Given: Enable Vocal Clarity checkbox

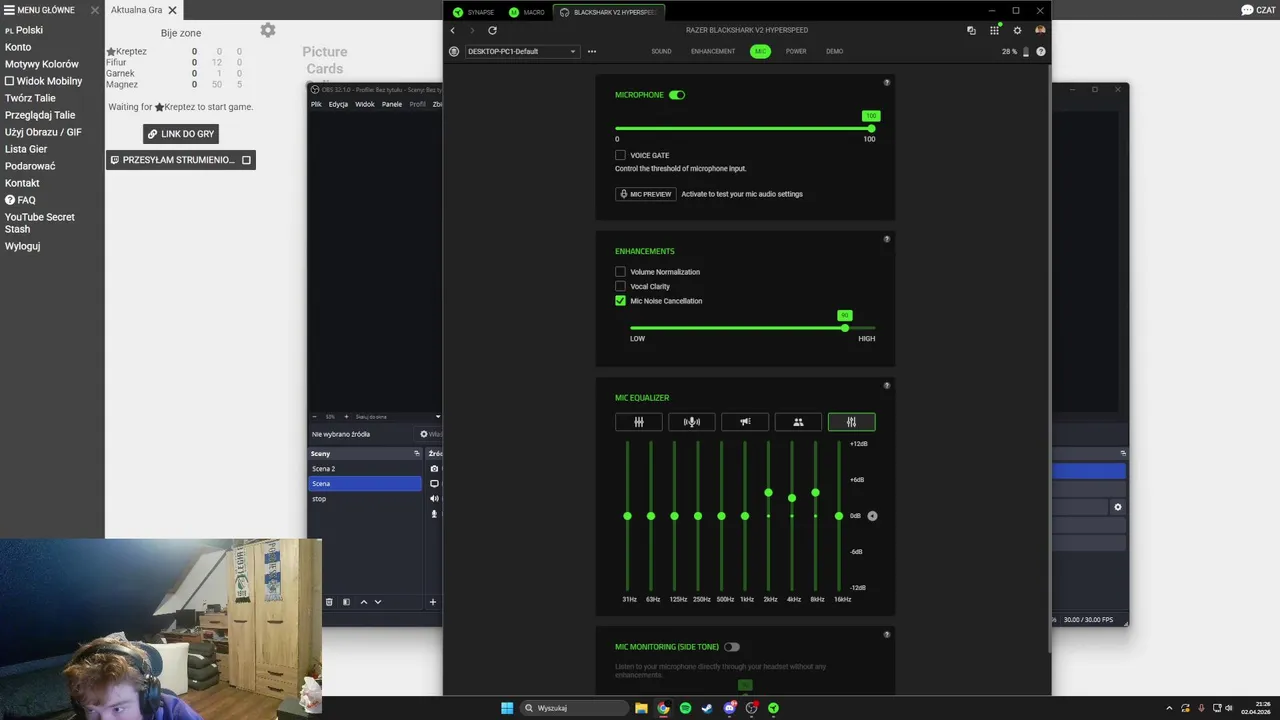Looking at the screenshot, I should (620, 286).
